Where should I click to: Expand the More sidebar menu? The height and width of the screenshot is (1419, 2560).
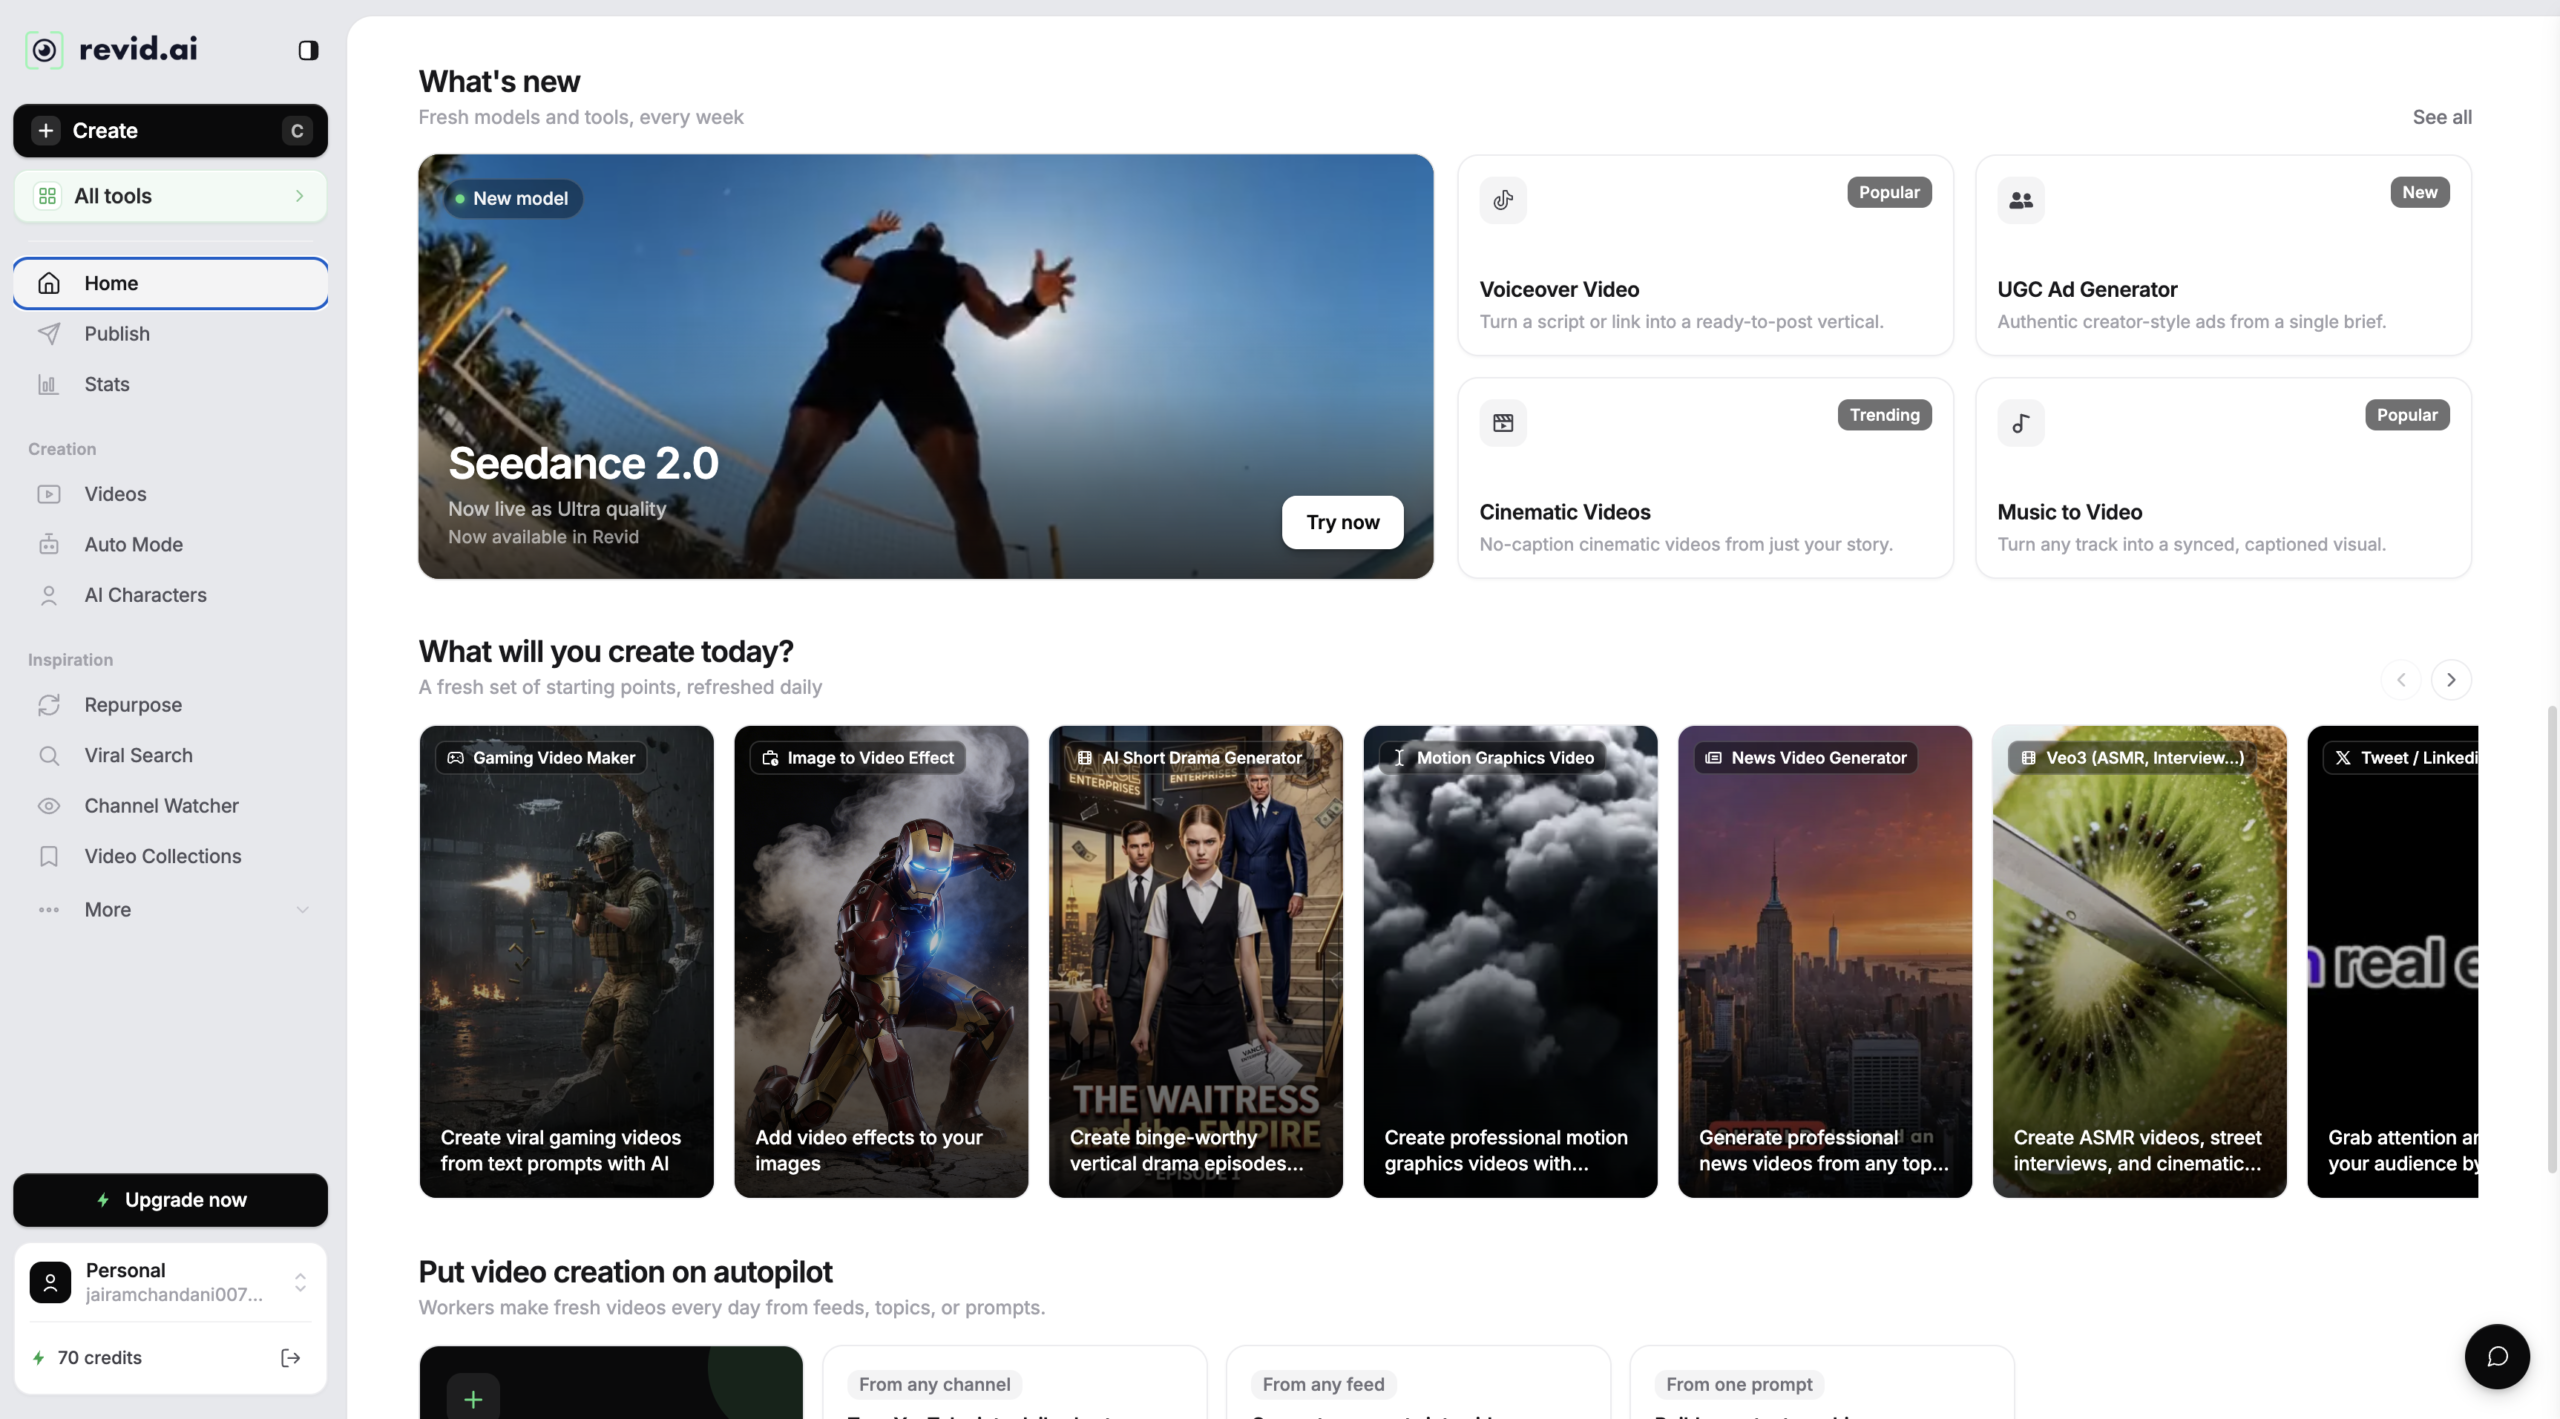[170, 910]
